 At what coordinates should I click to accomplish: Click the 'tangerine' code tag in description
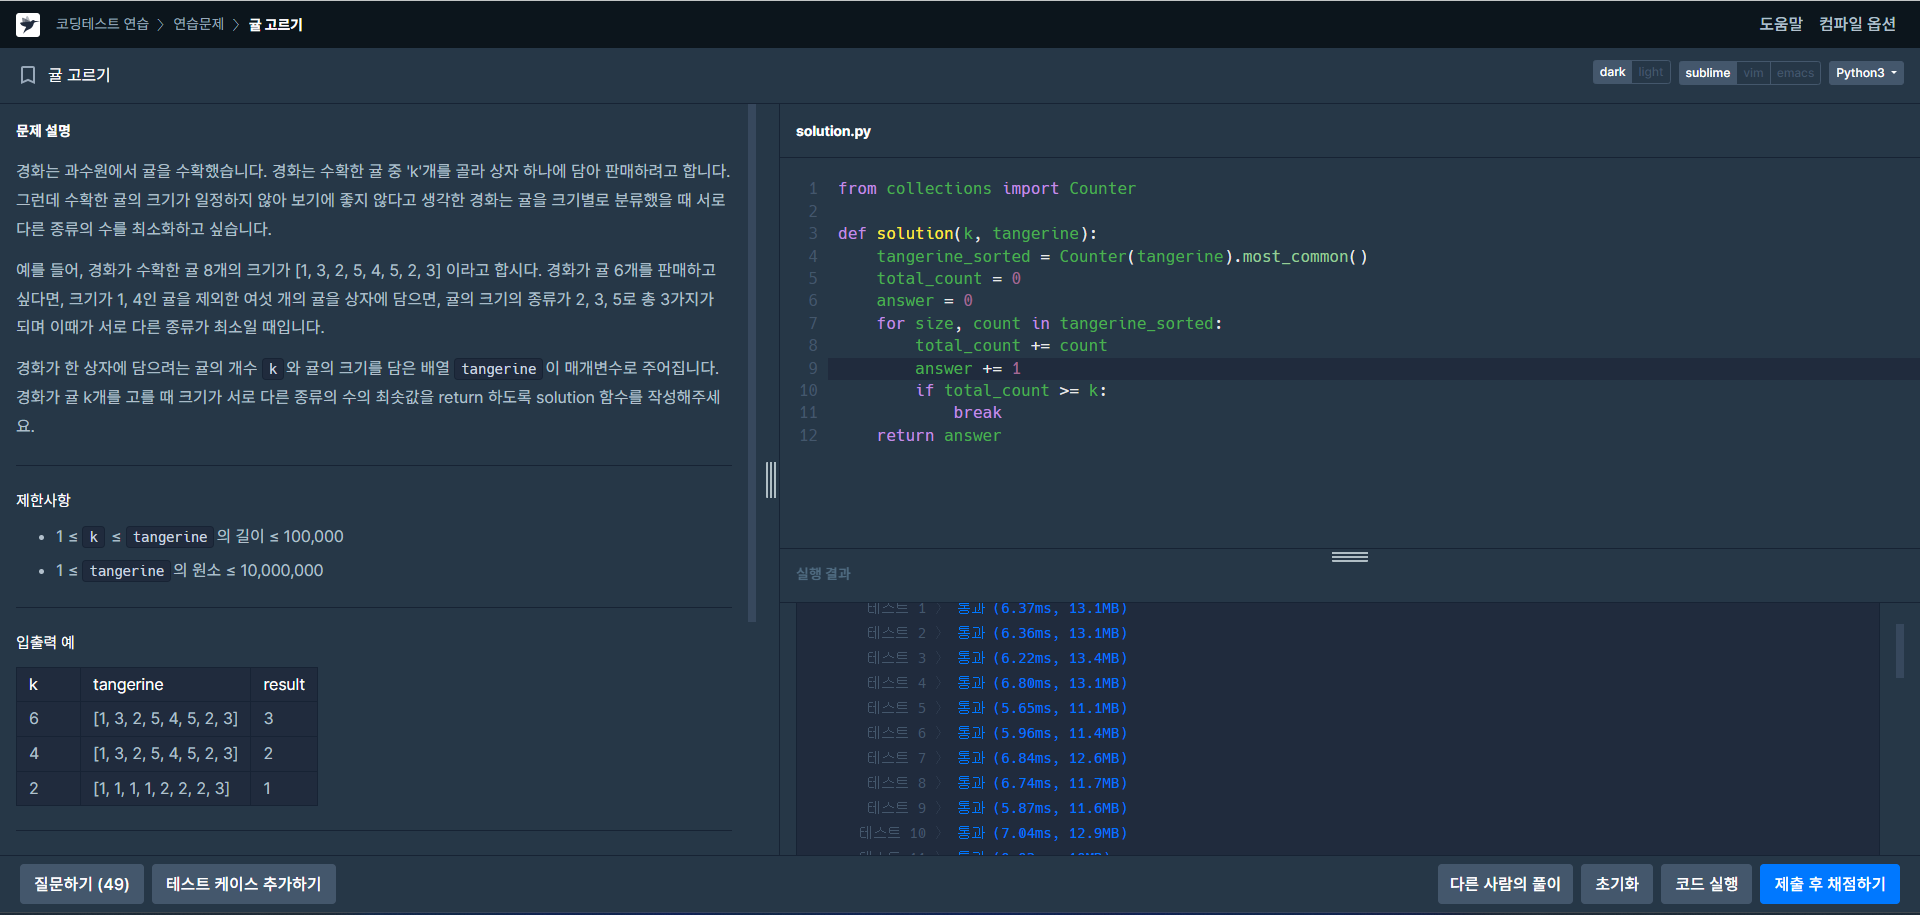click(x=499, y=369)
